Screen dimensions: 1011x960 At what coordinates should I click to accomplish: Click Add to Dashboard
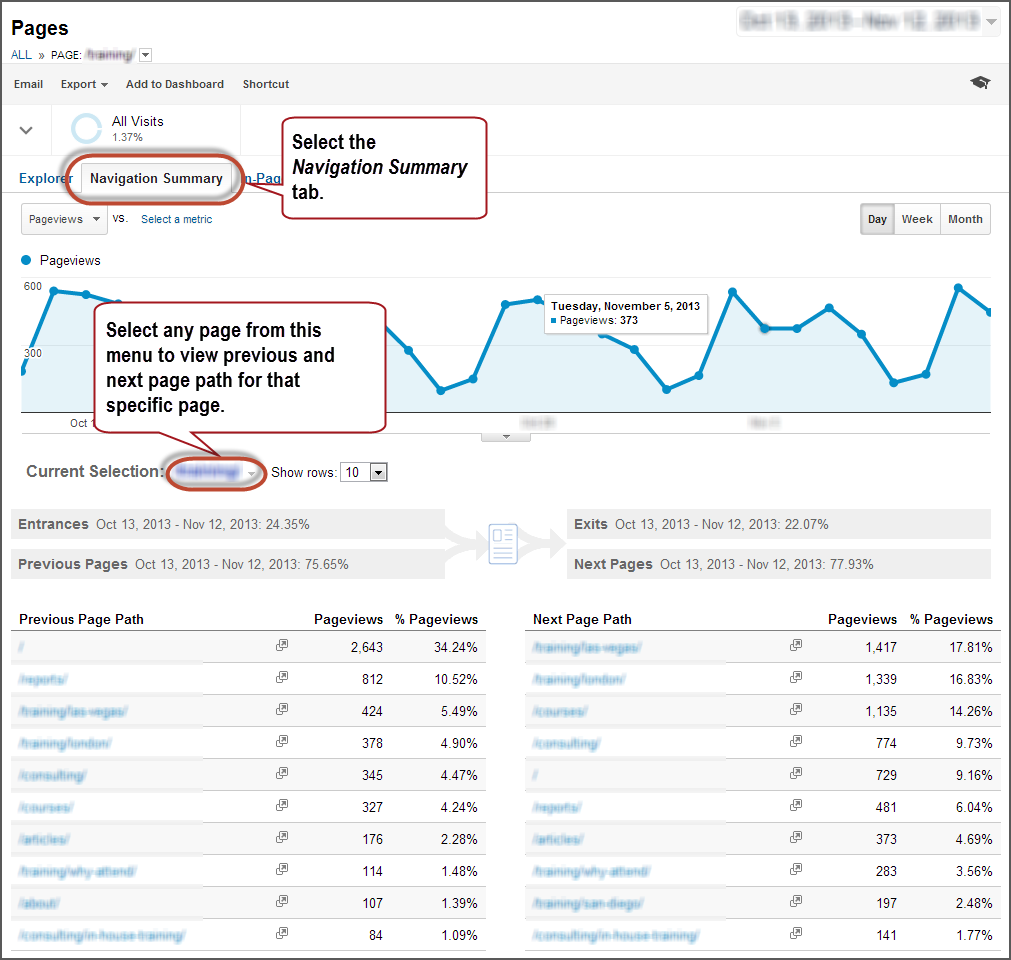pyautogui.click(x=175, y=84)
